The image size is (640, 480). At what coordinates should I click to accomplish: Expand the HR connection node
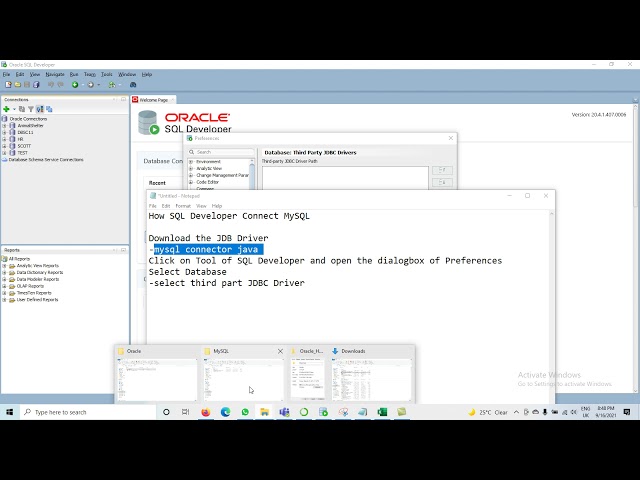[4, 139]
